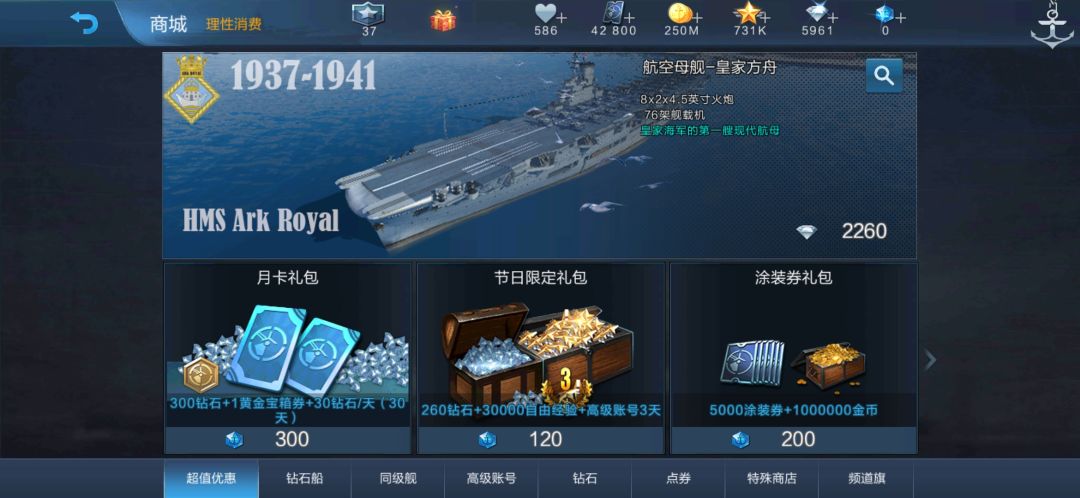Buy 涂装券礼包 for 200 gems
Screen dimensions: 1080x498
(793, 439)
